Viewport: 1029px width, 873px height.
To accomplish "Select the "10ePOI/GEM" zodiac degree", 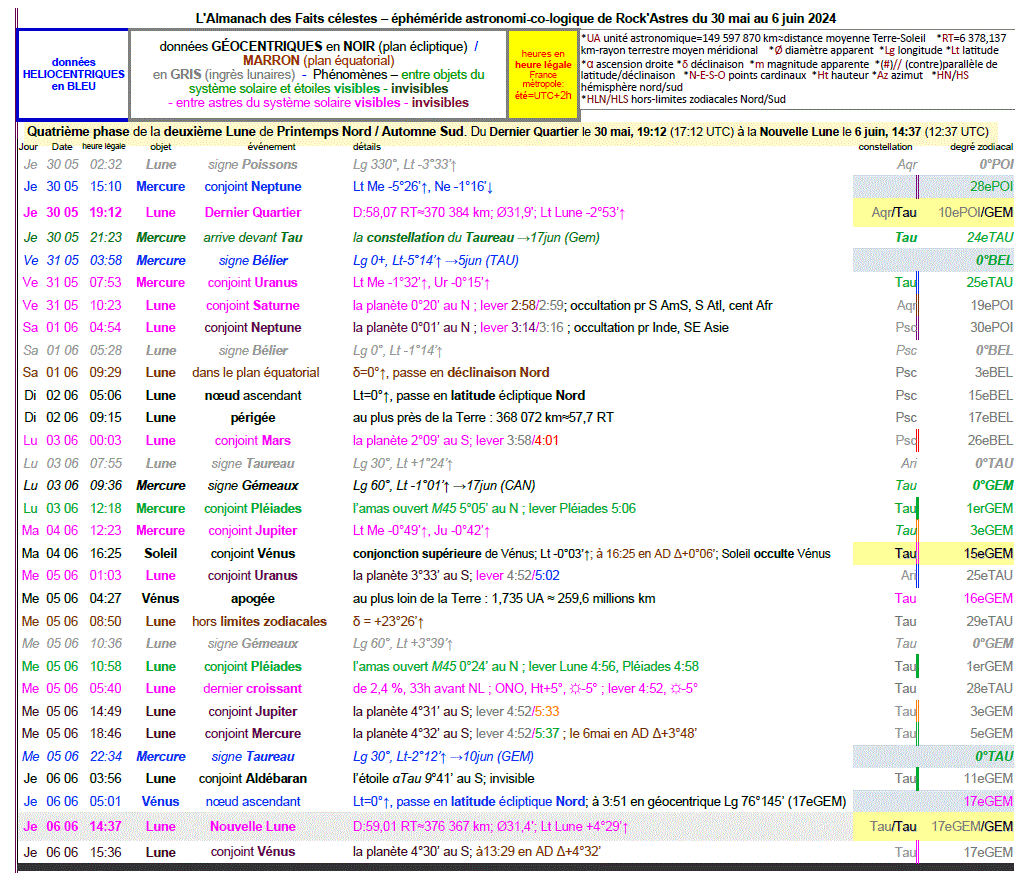I will coord(976,212).
